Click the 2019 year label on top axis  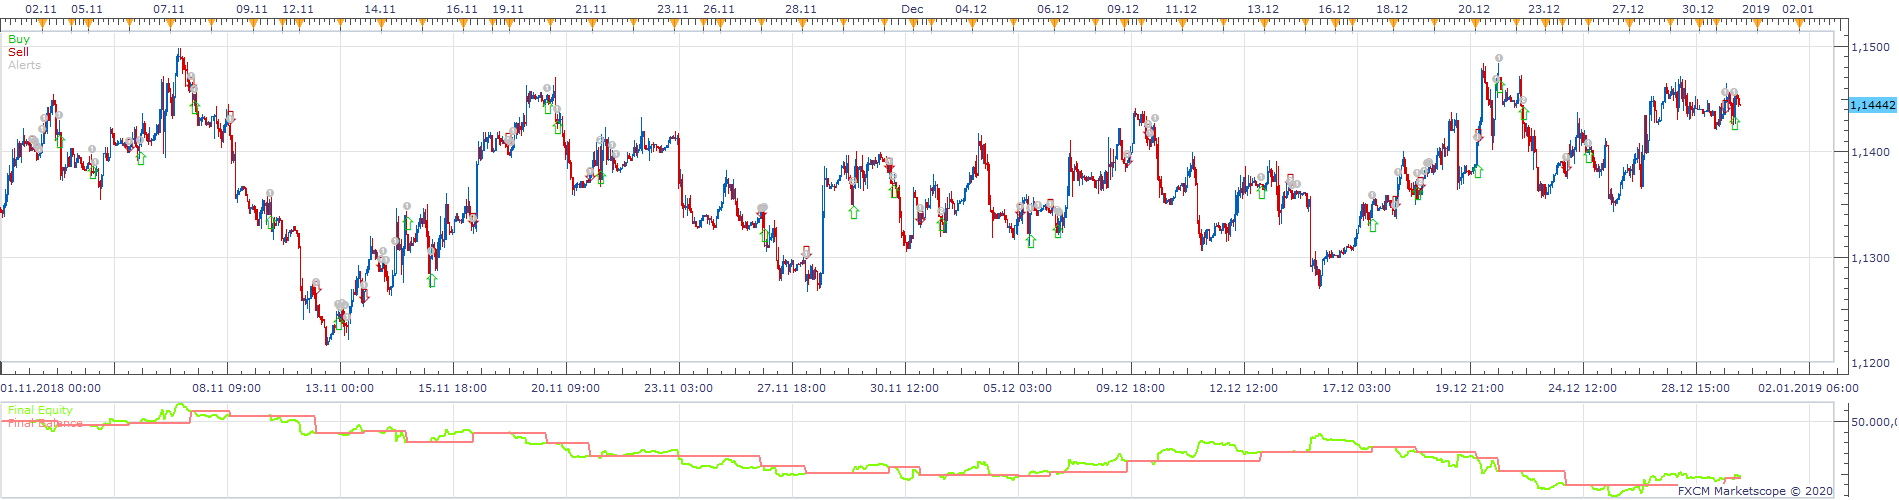(1756, 9)
